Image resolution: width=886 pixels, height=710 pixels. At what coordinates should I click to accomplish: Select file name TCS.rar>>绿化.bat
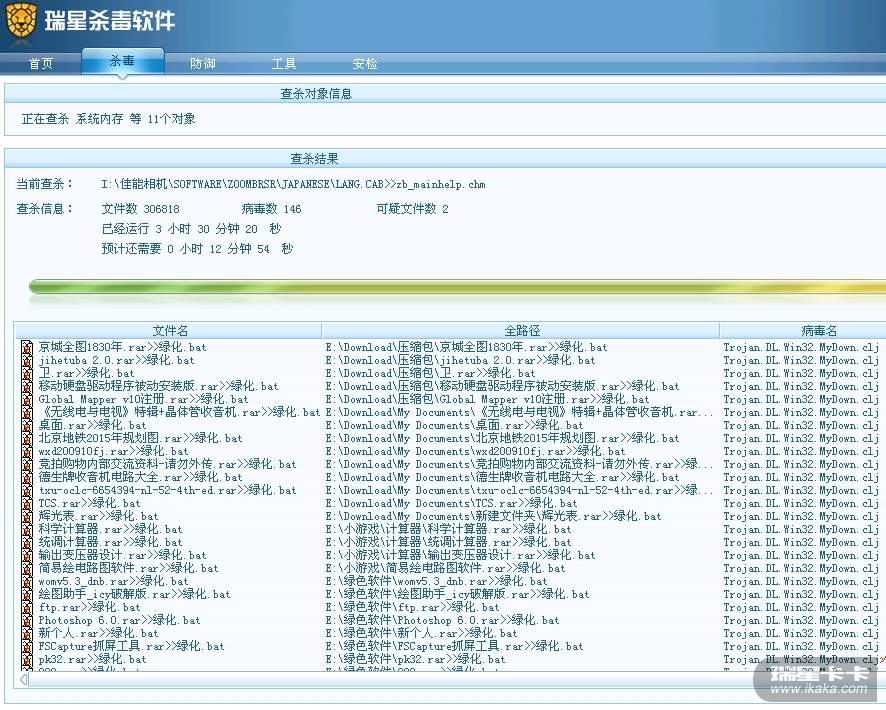pyautogui.click(x=89, y=503)
